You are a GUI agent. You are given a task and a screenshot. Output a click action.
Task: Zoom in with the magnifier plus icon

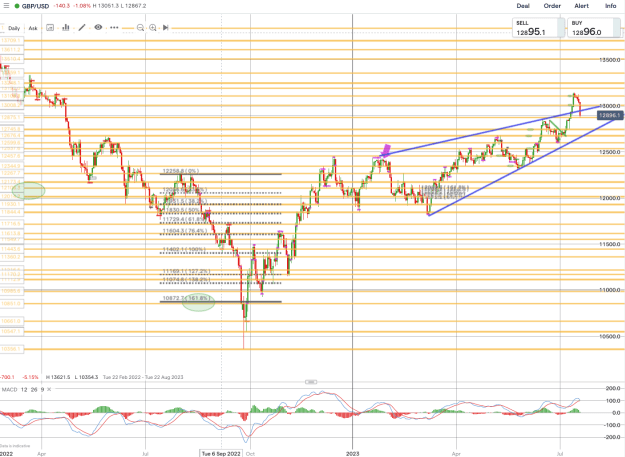(x=153, y=27)
